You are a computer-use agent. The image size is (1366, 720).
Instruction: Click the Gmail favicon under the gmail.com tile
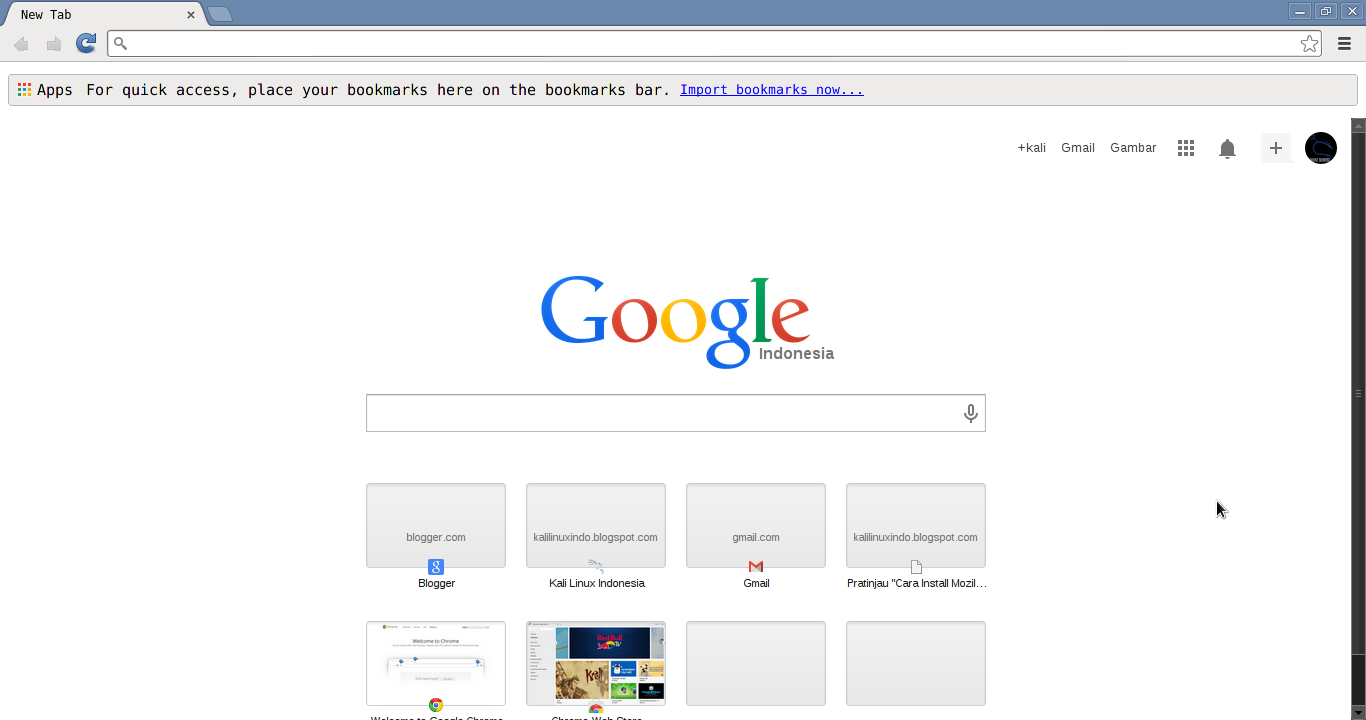click(756, 567)
